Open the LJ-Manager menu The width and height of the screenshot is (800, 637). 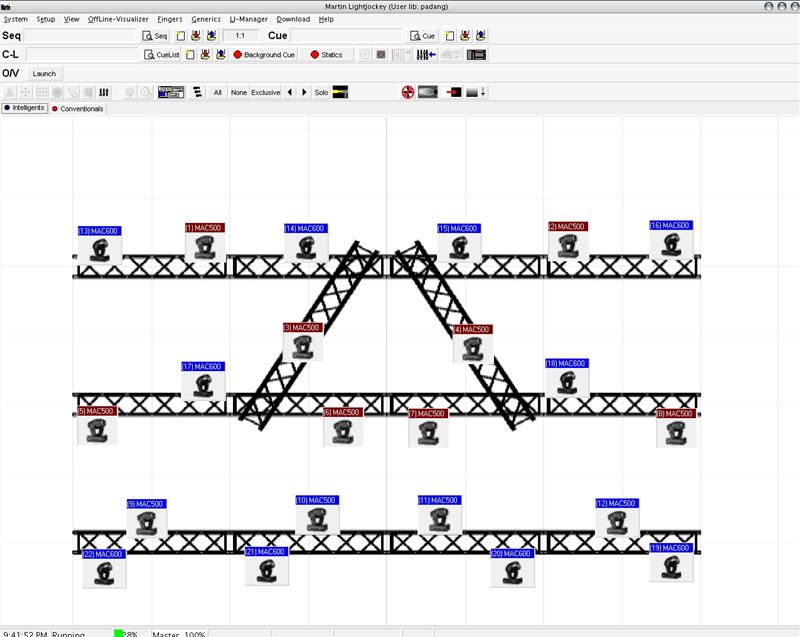point(248,19)
